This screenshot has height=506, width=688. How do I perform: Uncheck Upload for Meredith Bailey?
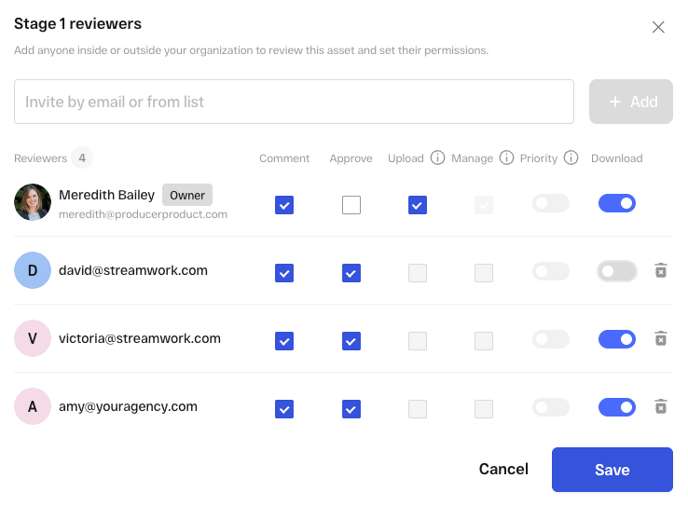pyautogui.click(x=418, y=205)
